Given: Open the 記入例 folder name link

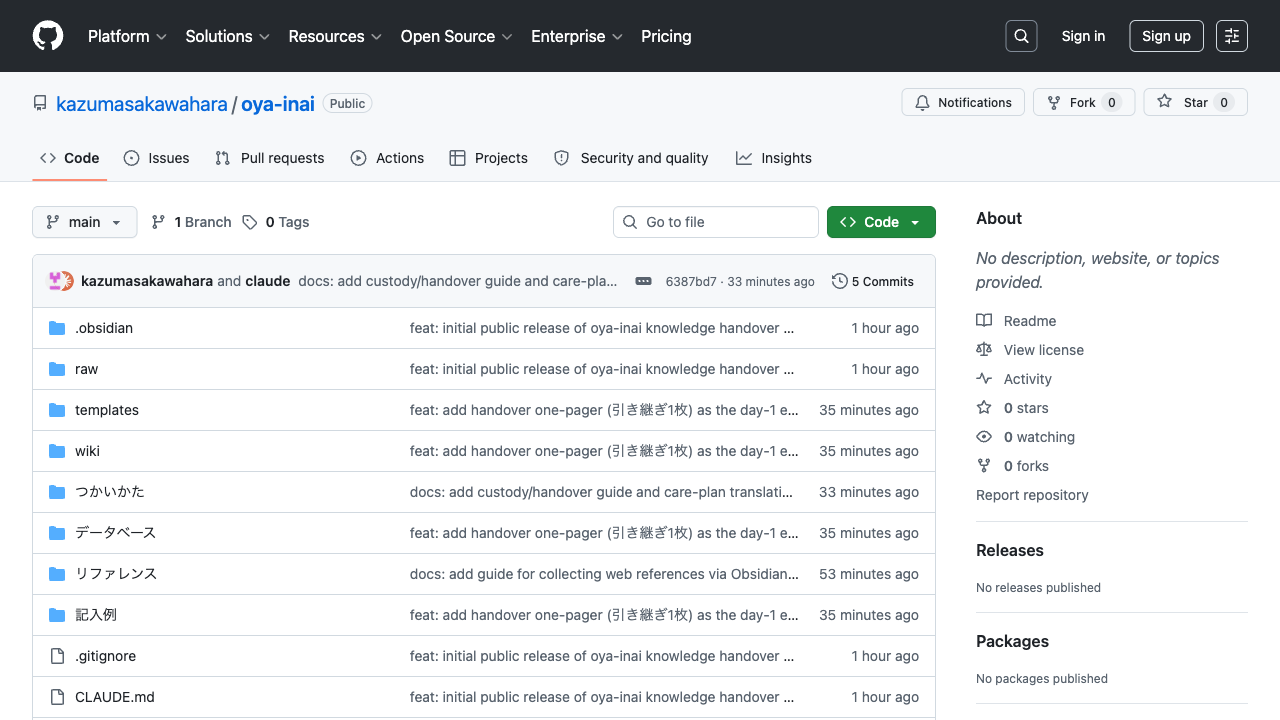Looking at the screenshot, I should pos(96,615).
